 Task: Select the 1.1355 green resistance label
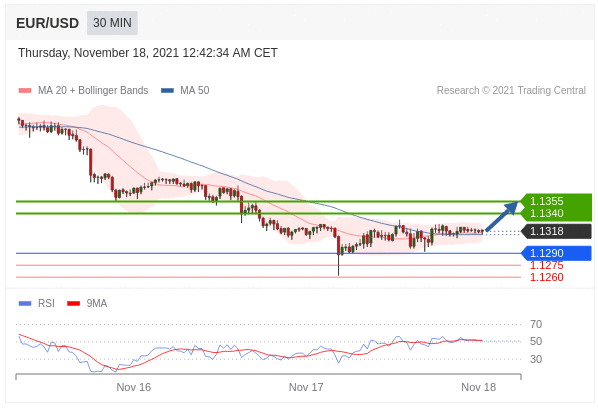tap(547, 201)
